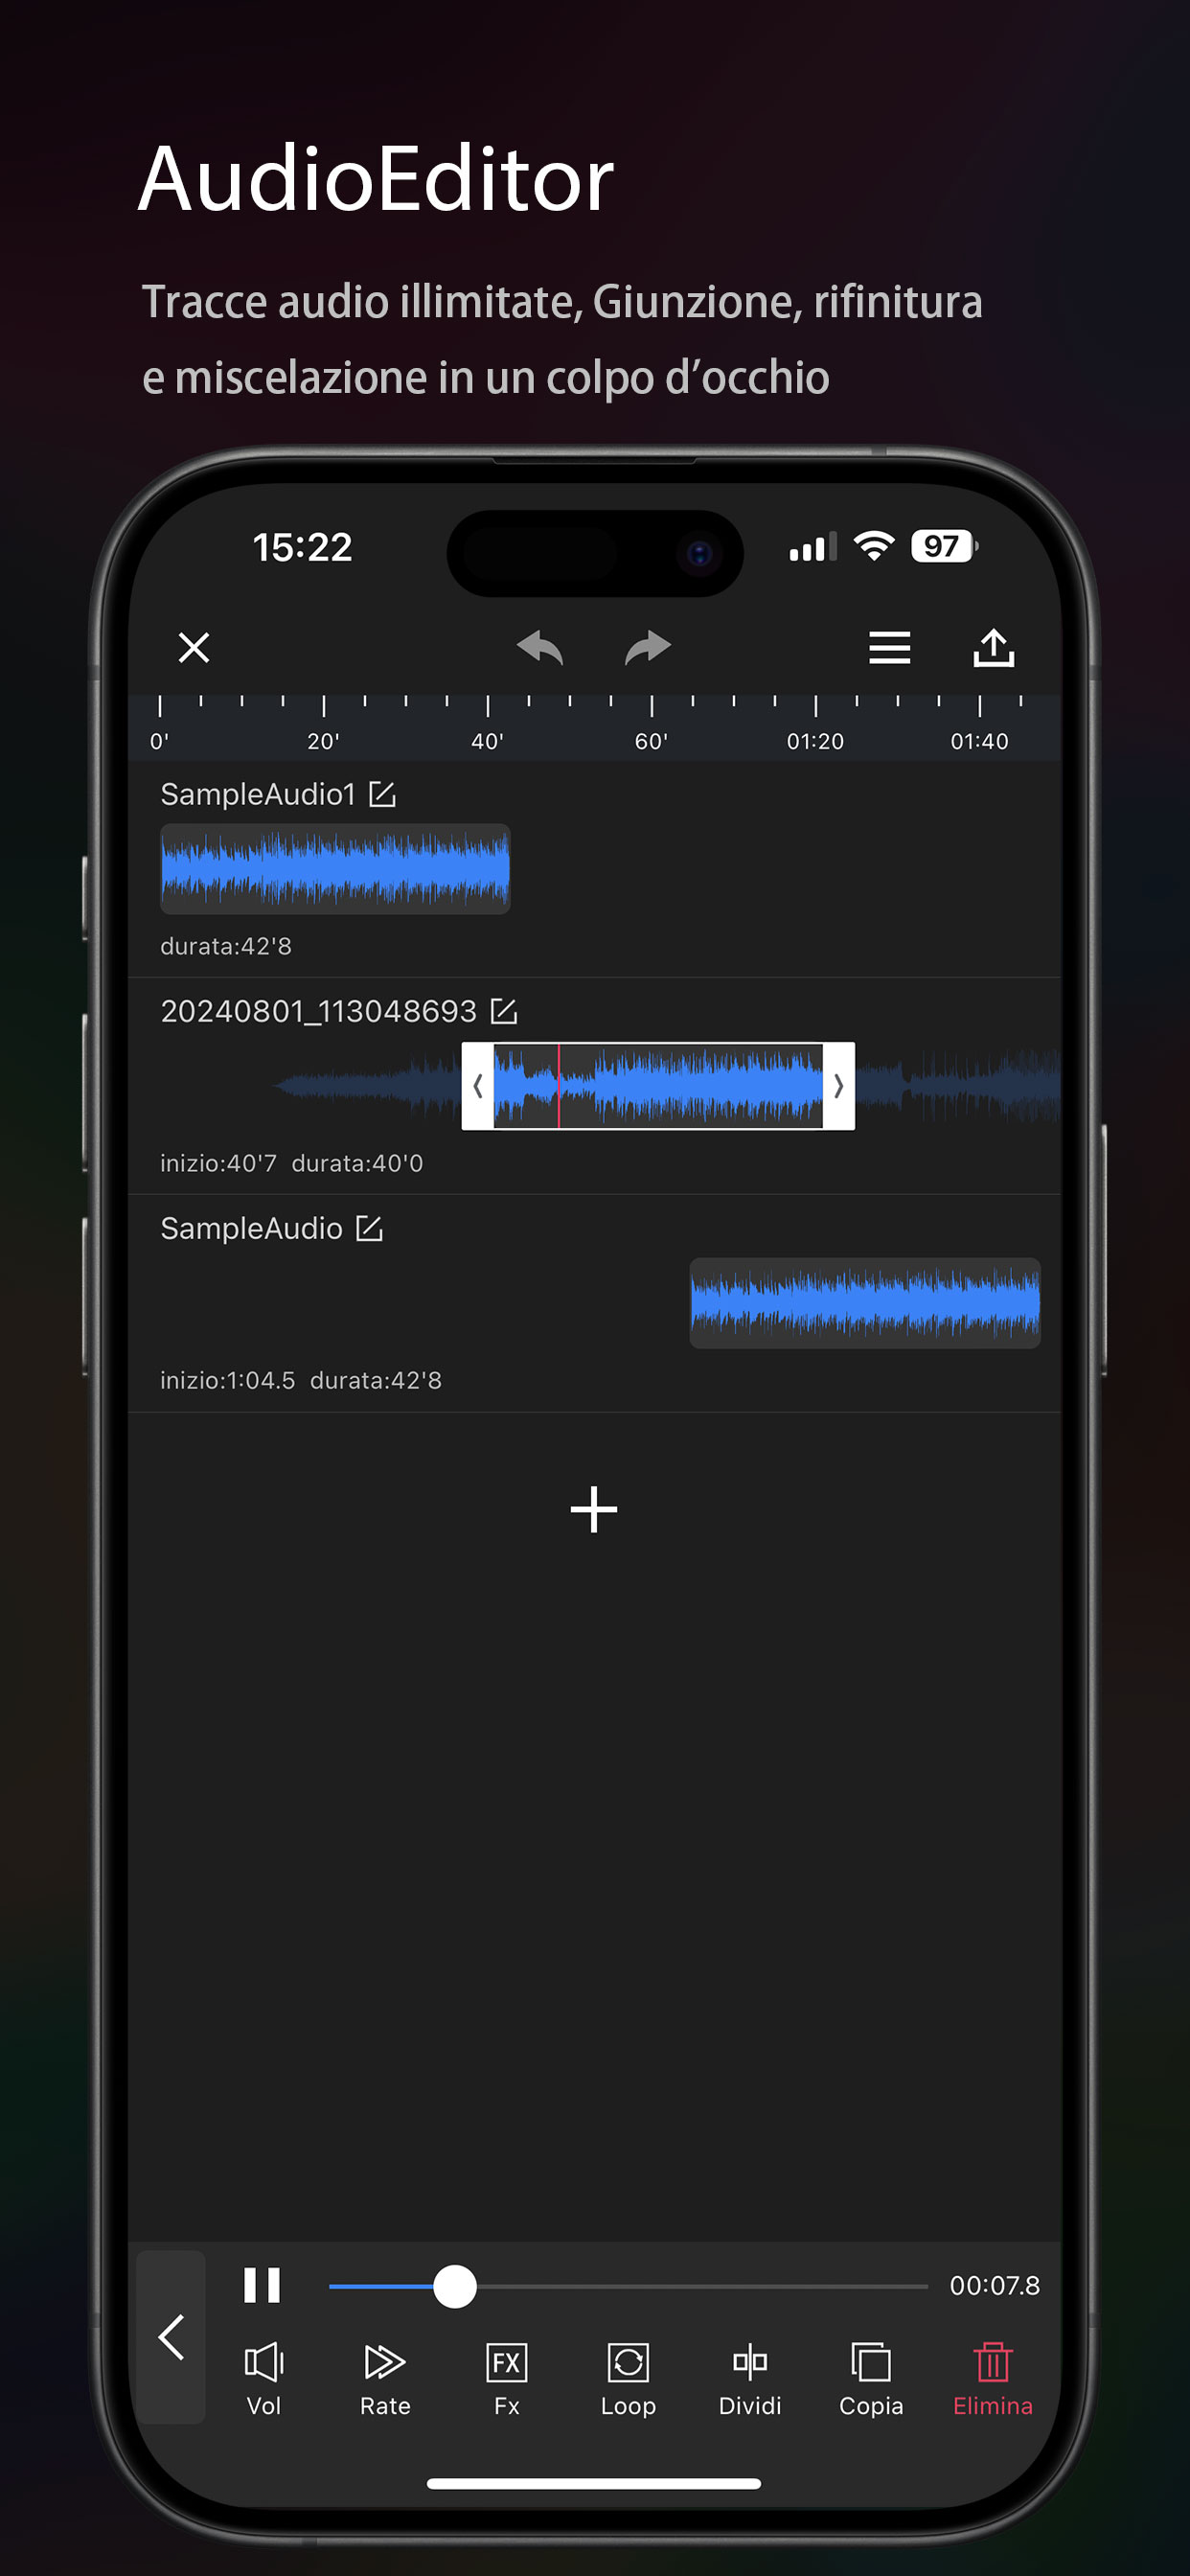Tap the share/export icon
This screenshot has width=1190, height=2576.
tap(993, 647)
